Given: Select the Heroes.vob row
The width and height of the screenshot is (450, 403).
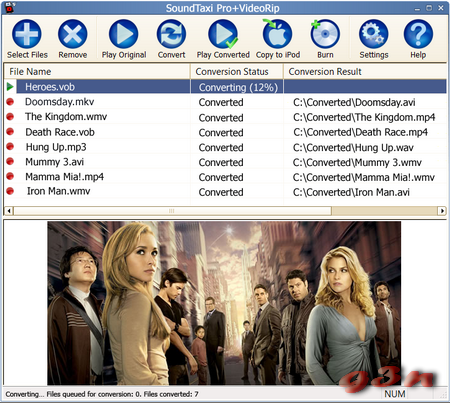Looking at the screenshot, I should [x=225, y=87].
